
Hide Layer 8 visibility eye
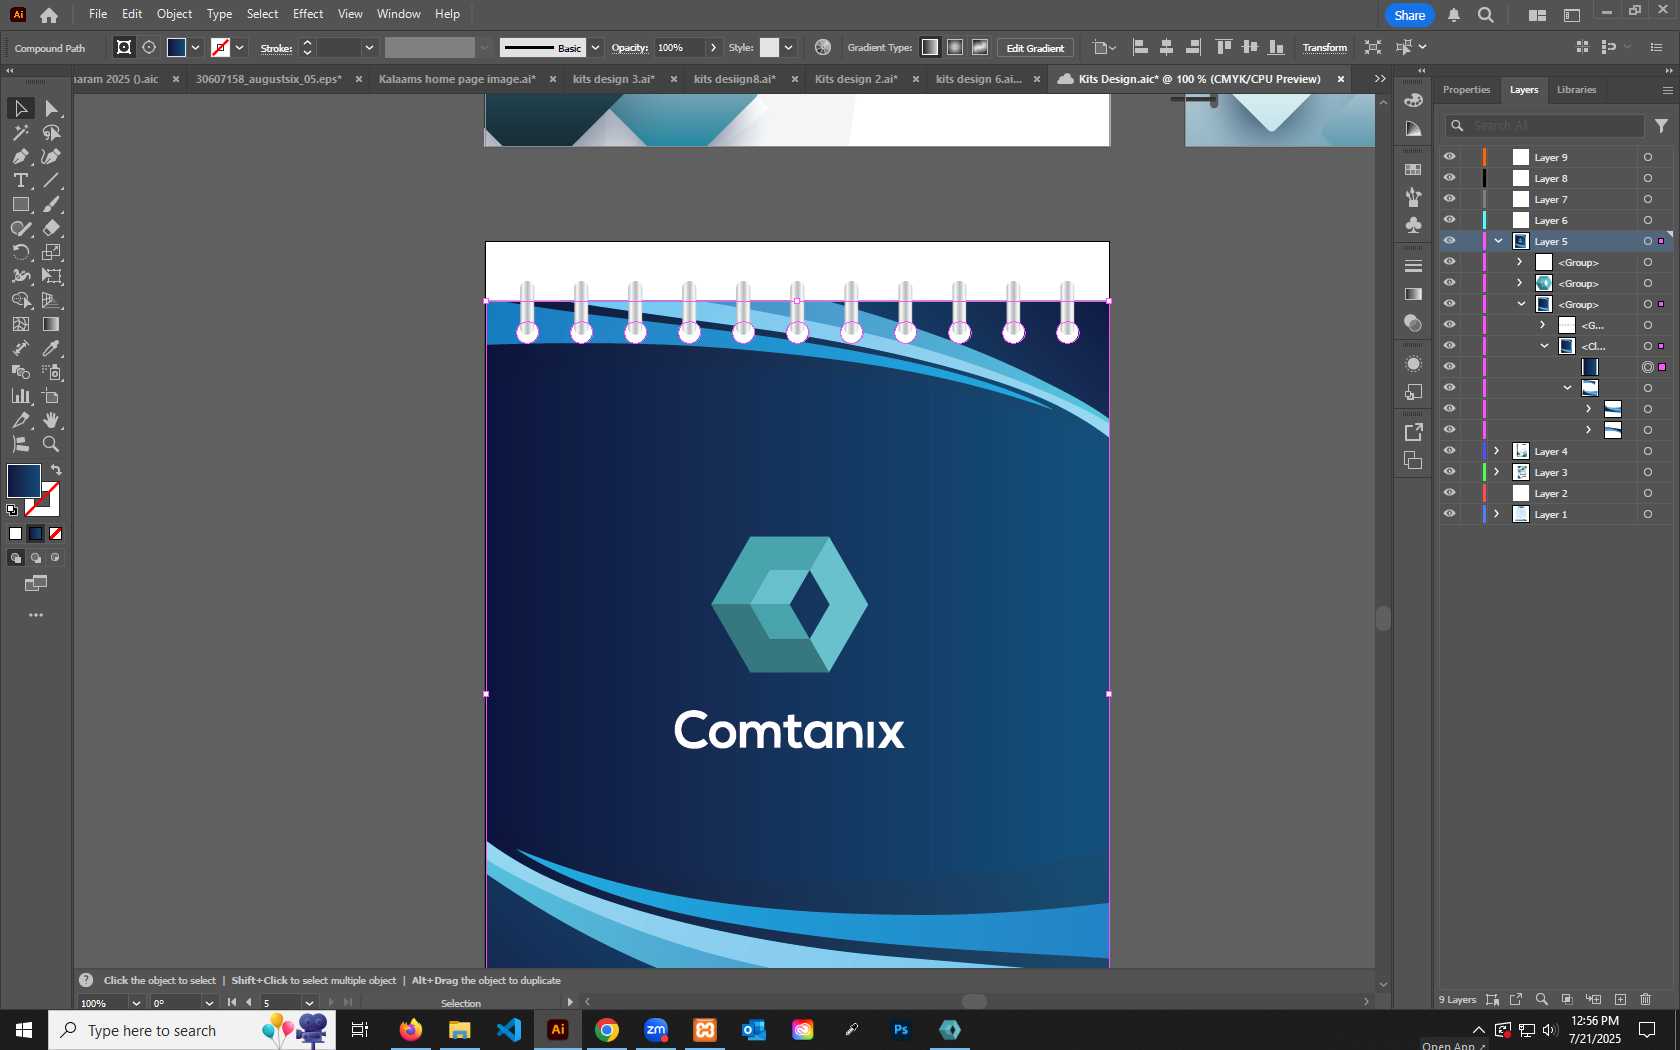coord(1449,178)
